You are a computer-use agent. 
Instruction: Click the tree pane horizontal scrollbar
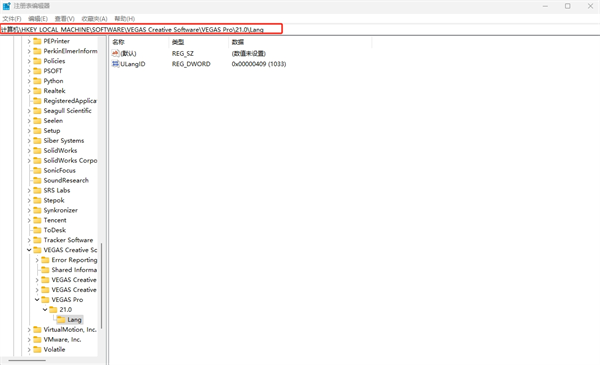coord(27,360)
